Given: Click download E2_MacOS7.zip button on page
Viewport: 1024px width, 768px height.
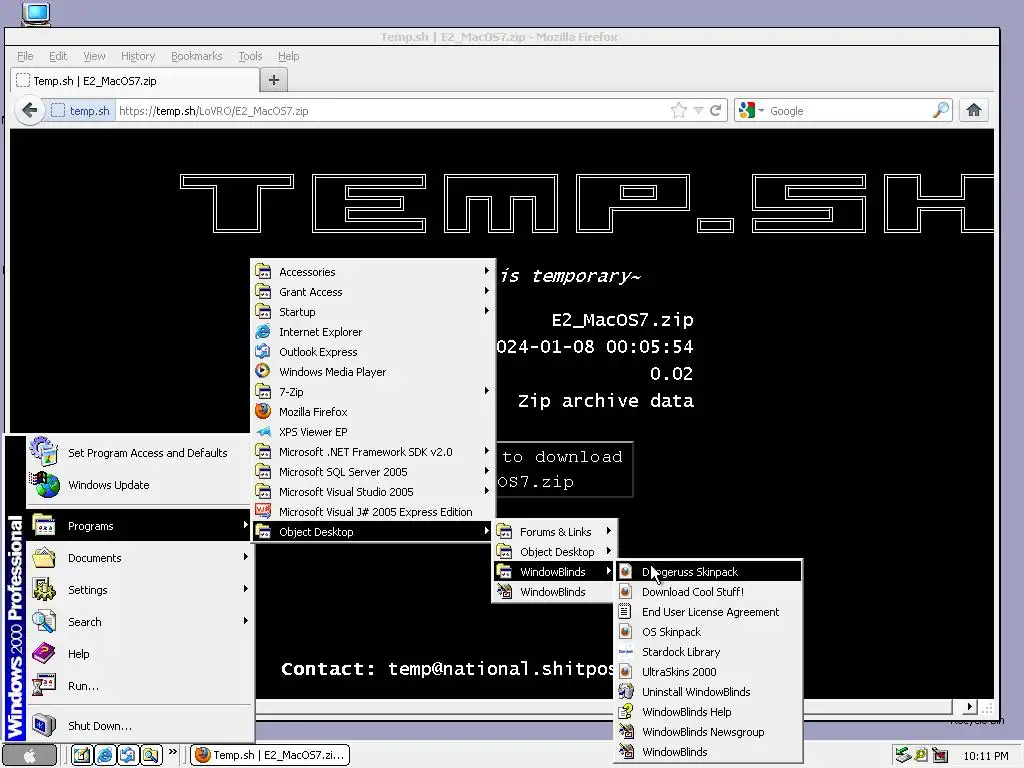Looking at the screenshot, I should [564, 470].
